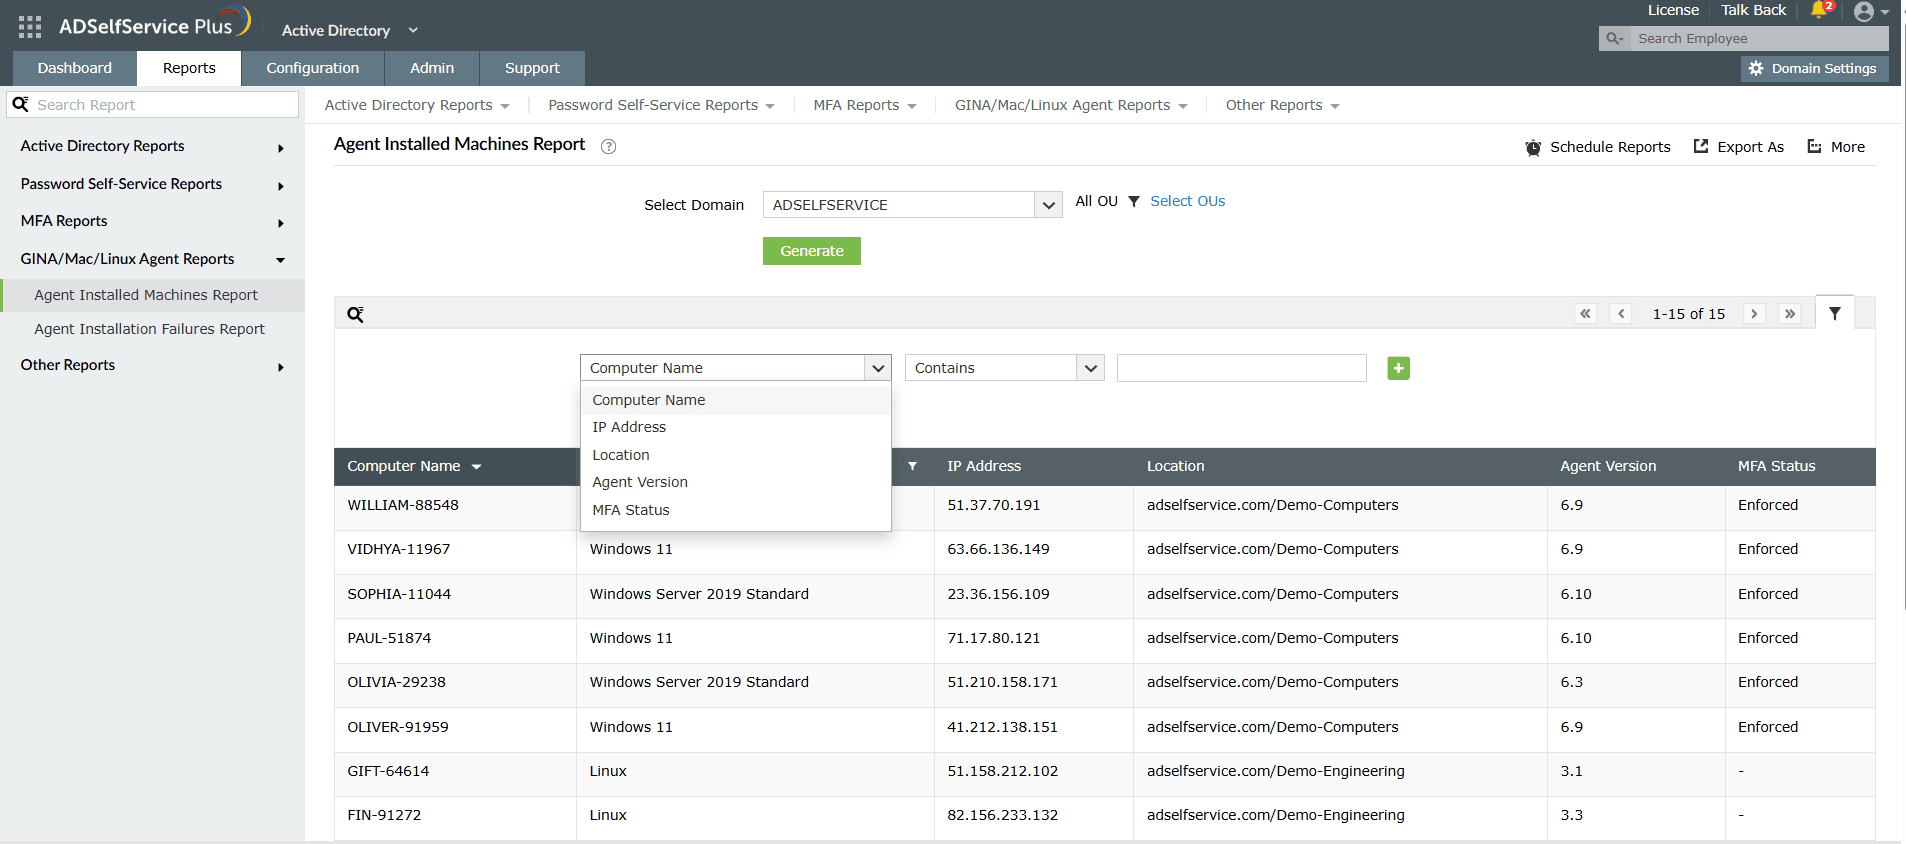
Task: Select Agent Version from filter dropdown list
Action: 735,482
